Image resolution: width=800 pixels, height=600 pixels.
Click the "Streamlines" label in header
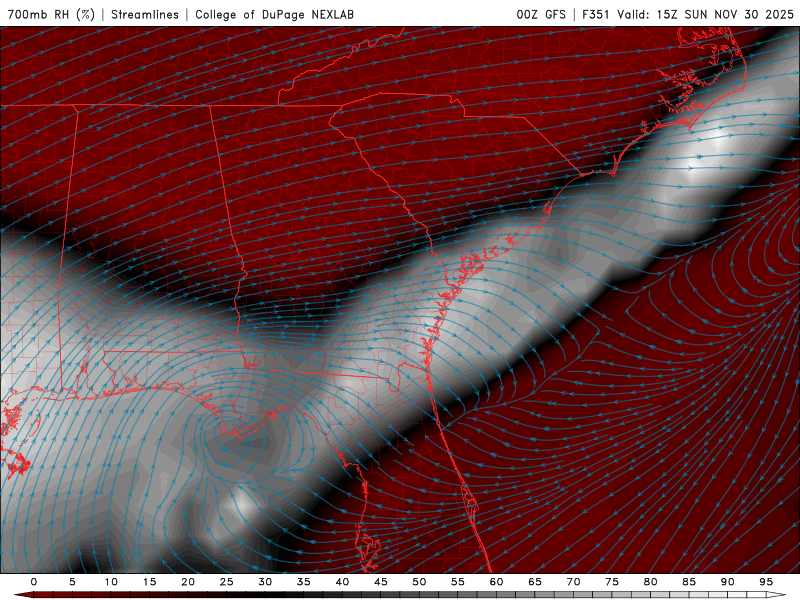point(145,14)
